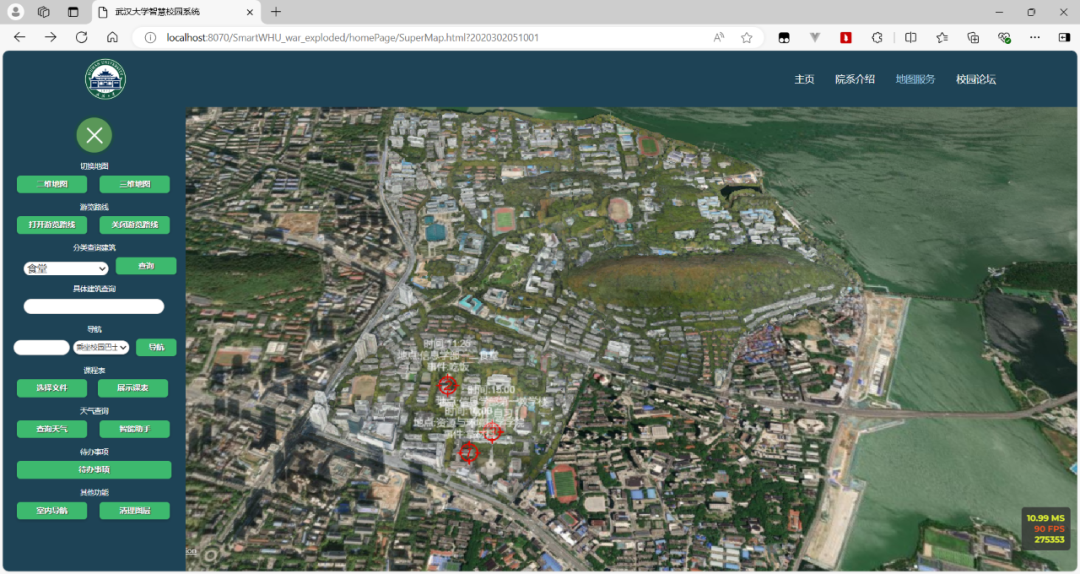The image size is (1080, 574).
Task: Click the browser refresh icon
Action: [x=81, y=37]
